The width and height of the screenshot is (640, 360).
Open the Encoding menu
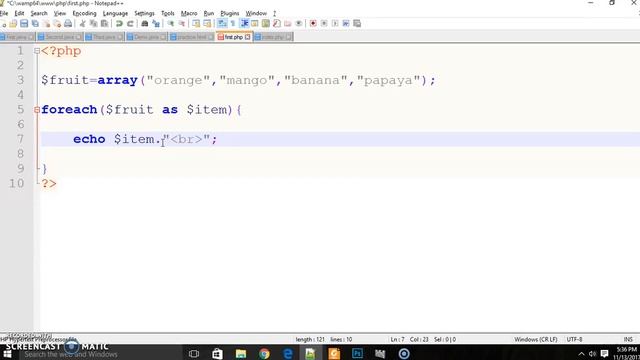pyautogui.click(x=84, y=13)
